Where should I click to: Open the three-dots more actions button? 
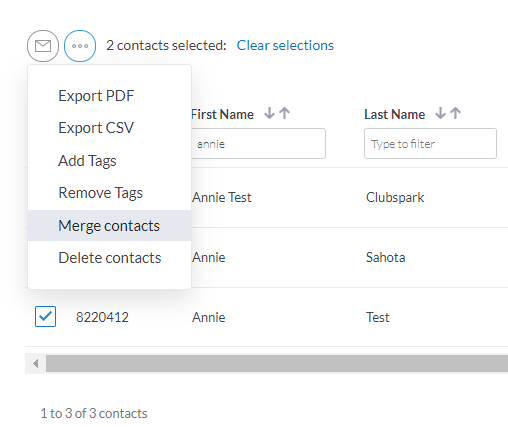pos(80,46)
